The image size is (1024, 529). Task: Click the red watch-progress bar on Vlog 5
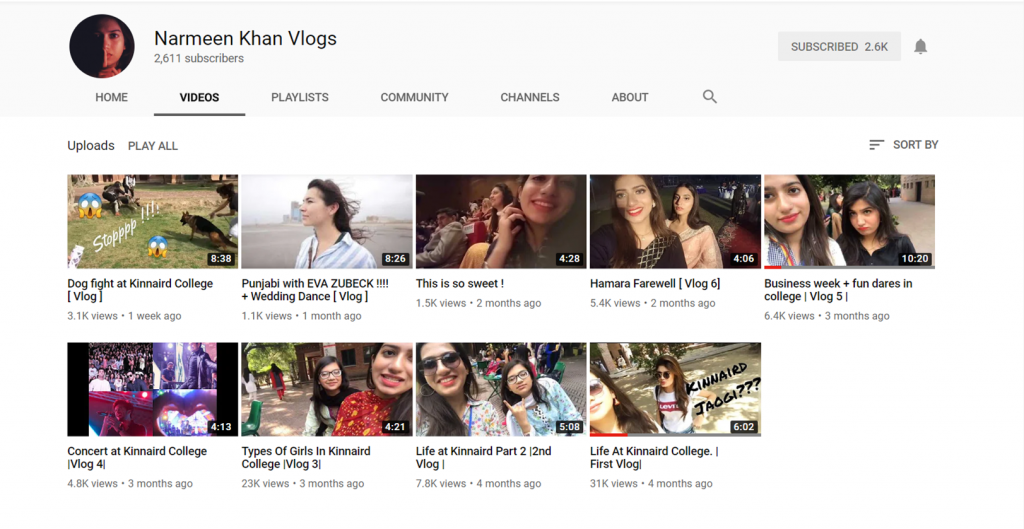click(x=773, y=267)
